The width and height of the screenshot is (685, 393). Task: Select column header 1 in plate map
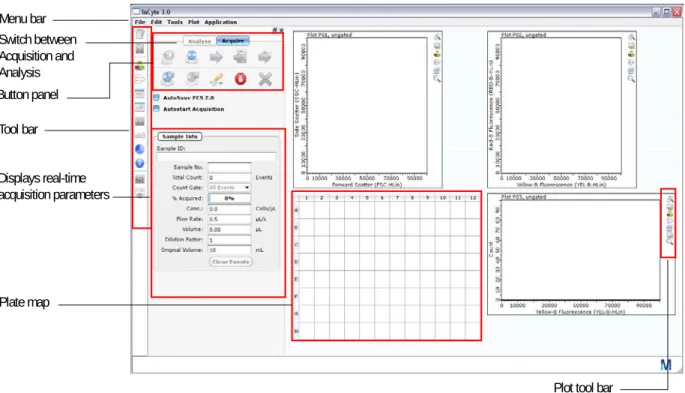307,198
